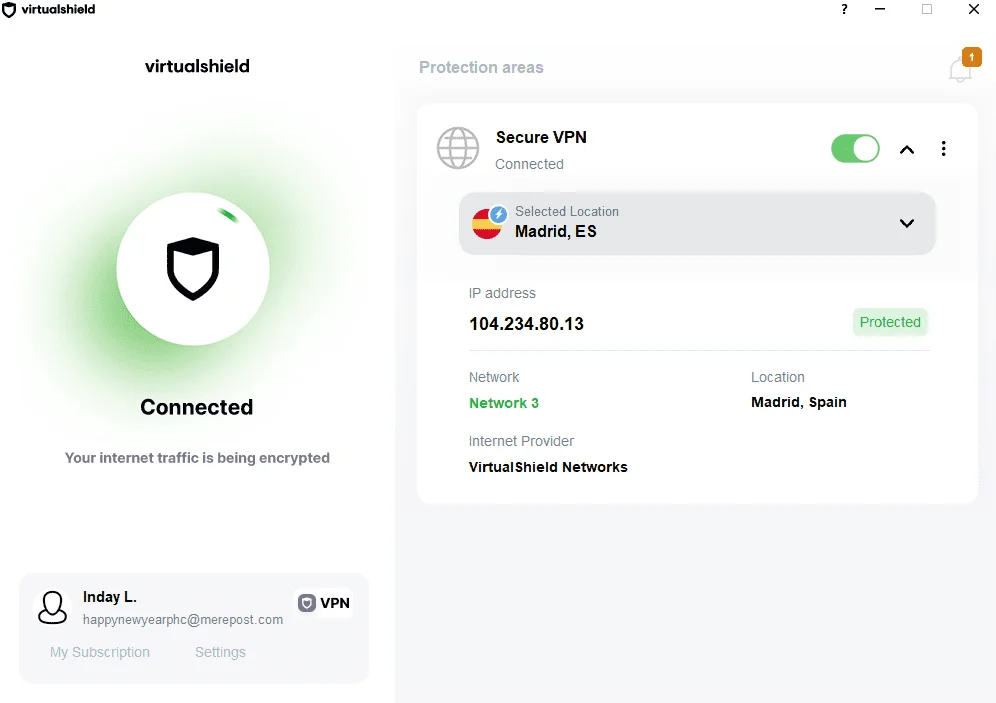Click the Protection areas heading
Image resolution: width=996 pixels, height=703 pixels.
coord(481,67)
